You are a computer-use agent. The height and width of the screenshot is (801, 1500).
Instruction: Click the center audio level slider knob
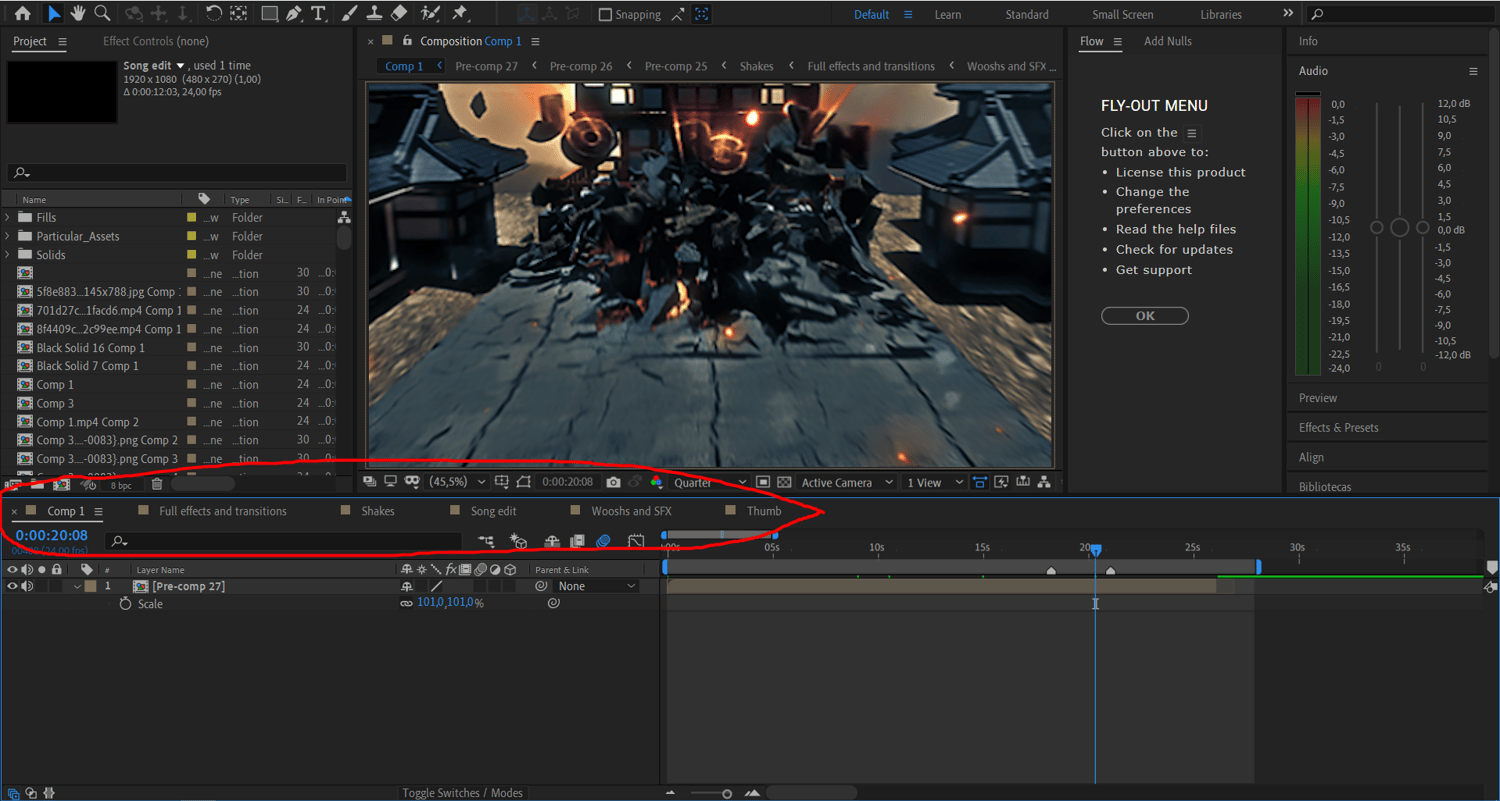click(x=1399, y=228)
